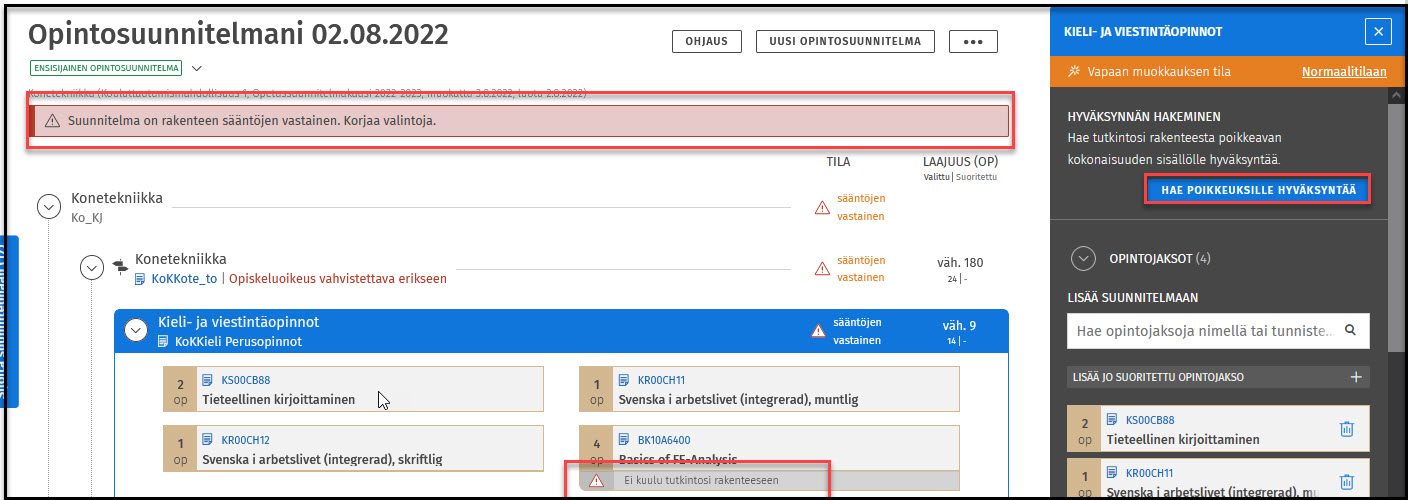Delete KR00CH11 from side panel list
This screenshot has height=500, width=1408.
click(x=1346, y=482)
